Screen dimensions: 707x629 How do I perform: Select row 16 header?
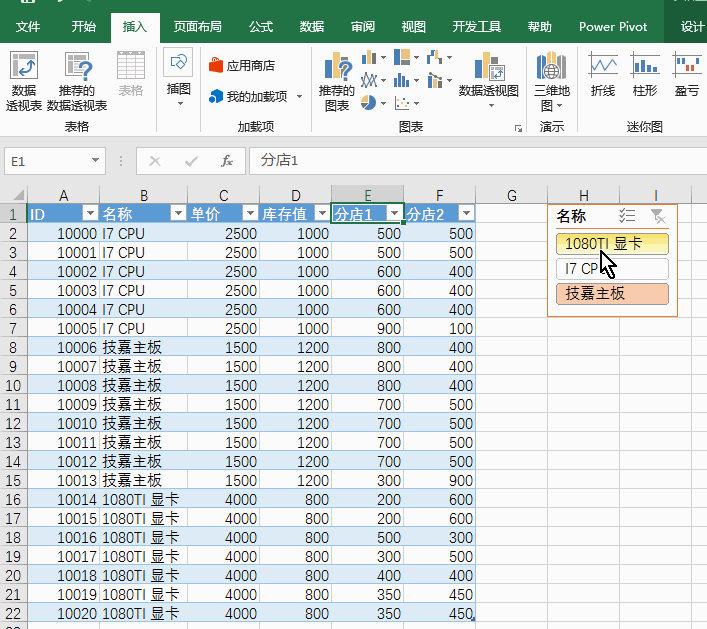[13, 500]
